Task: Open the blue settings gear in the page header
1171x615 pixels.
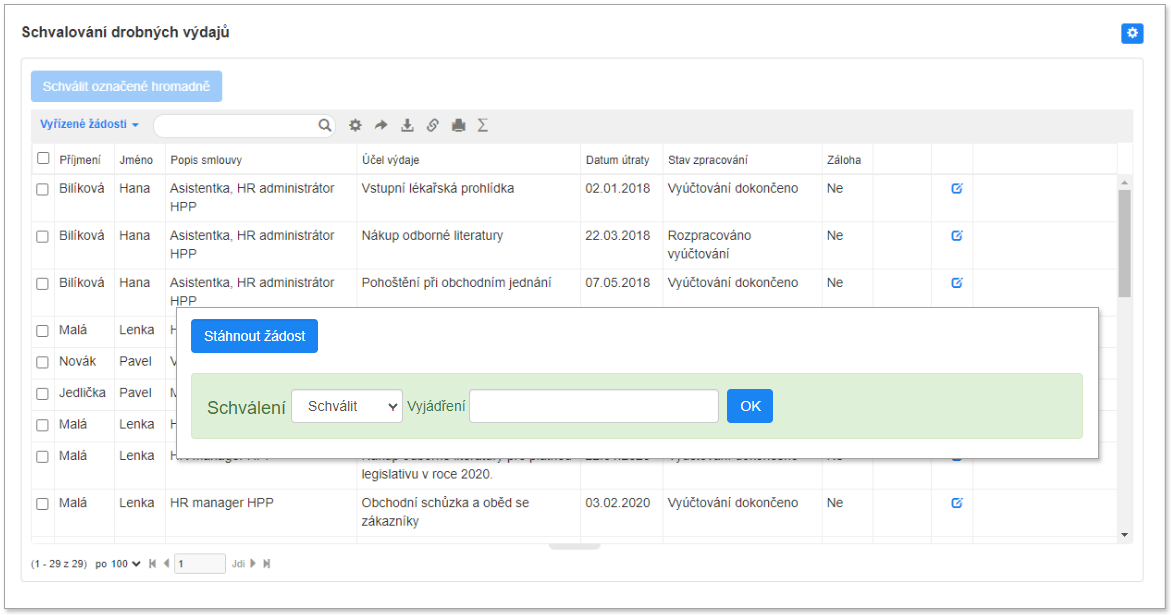Action: pos(1132,34)
